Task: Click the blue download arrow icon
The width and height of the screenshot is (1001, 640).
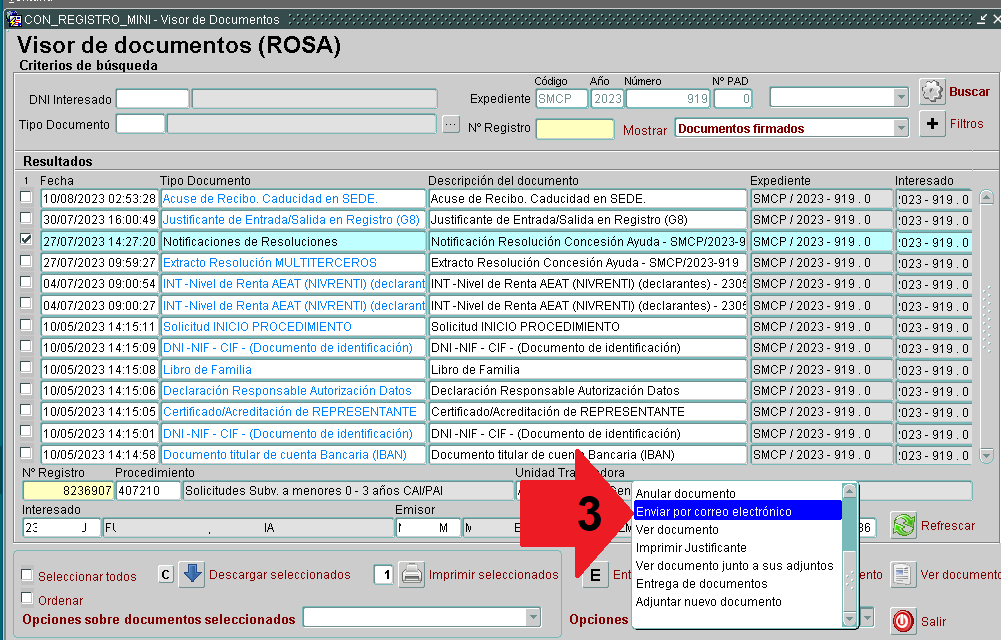Action: coord(192,574)
